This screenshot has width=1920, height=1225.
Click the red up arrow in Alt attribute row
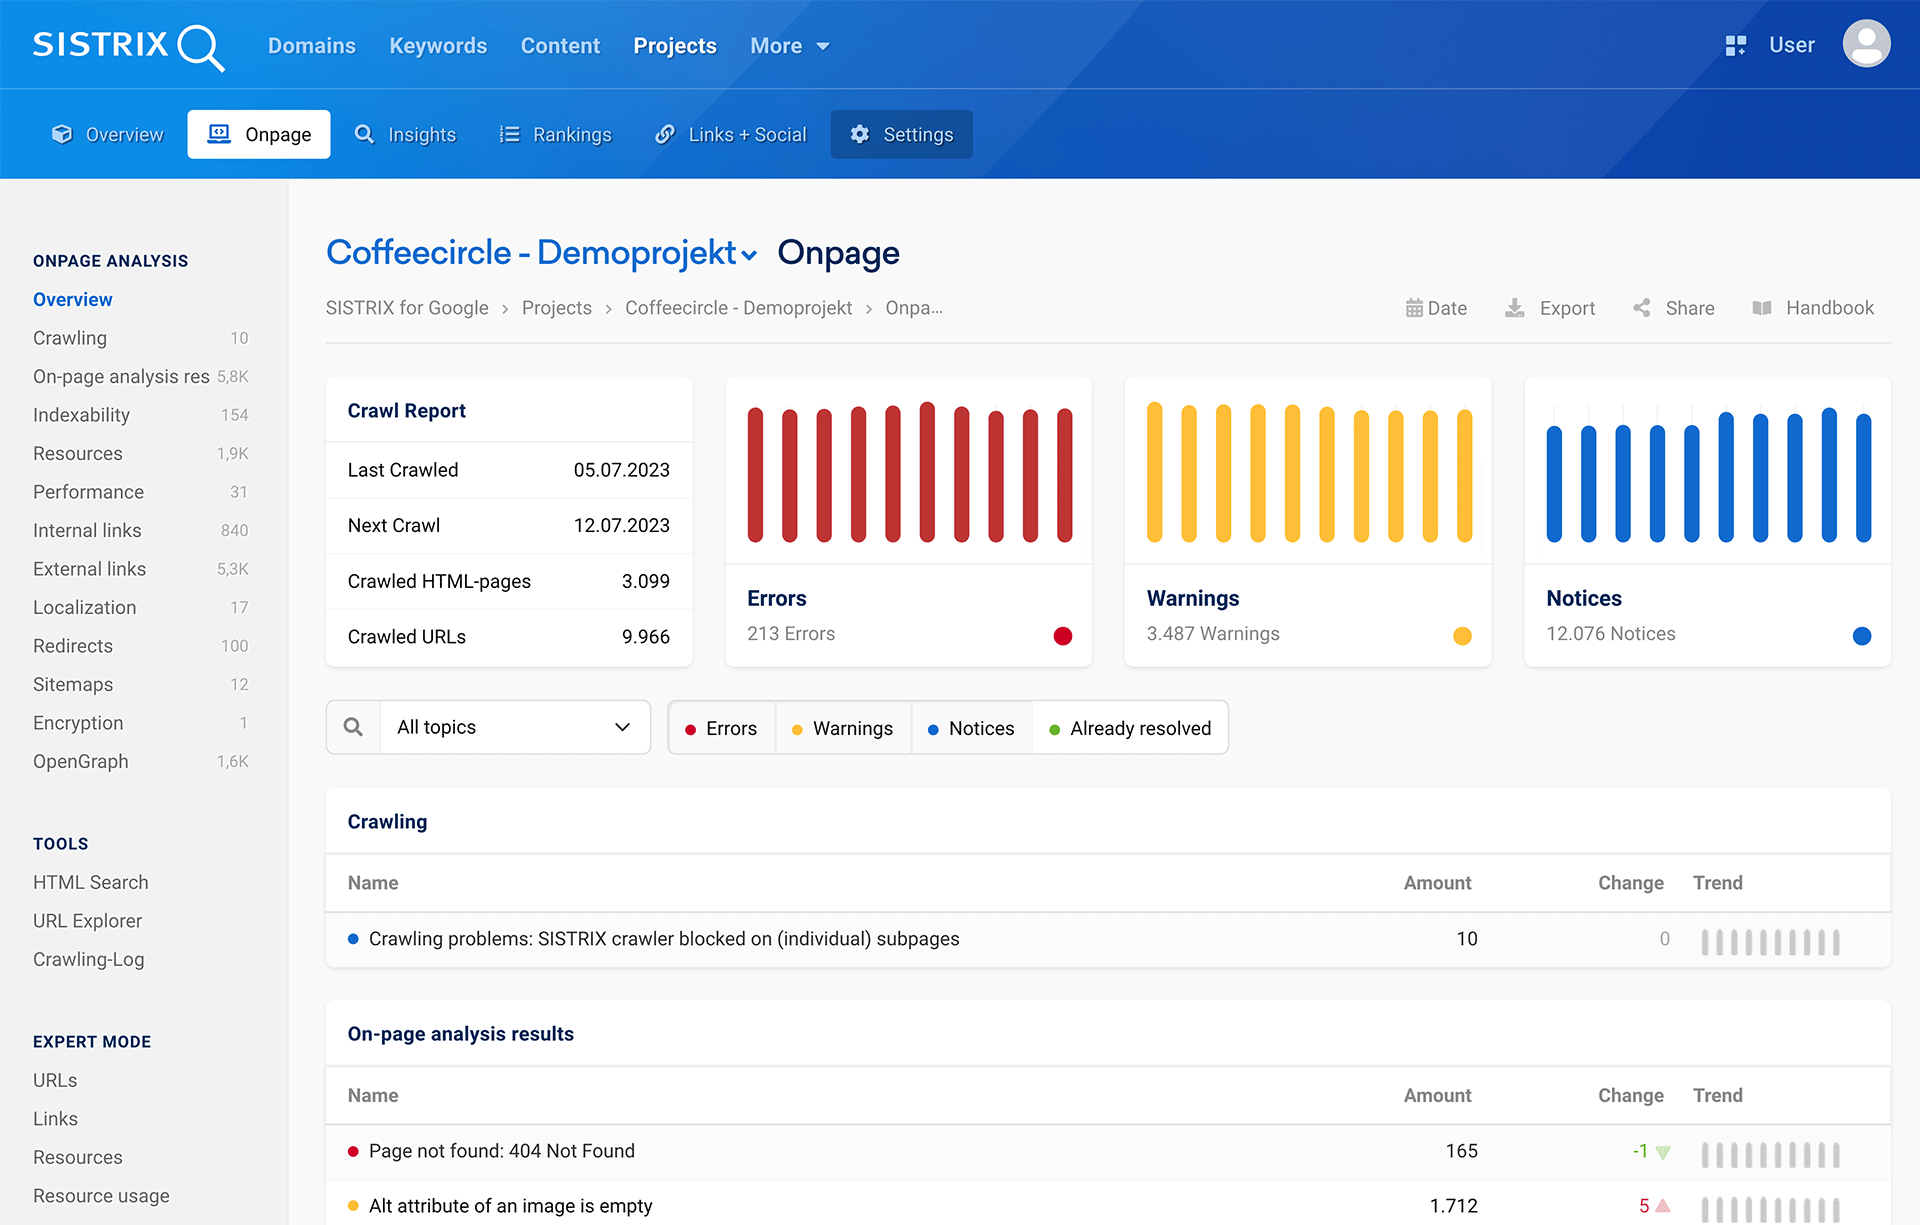point(1663,1206)
